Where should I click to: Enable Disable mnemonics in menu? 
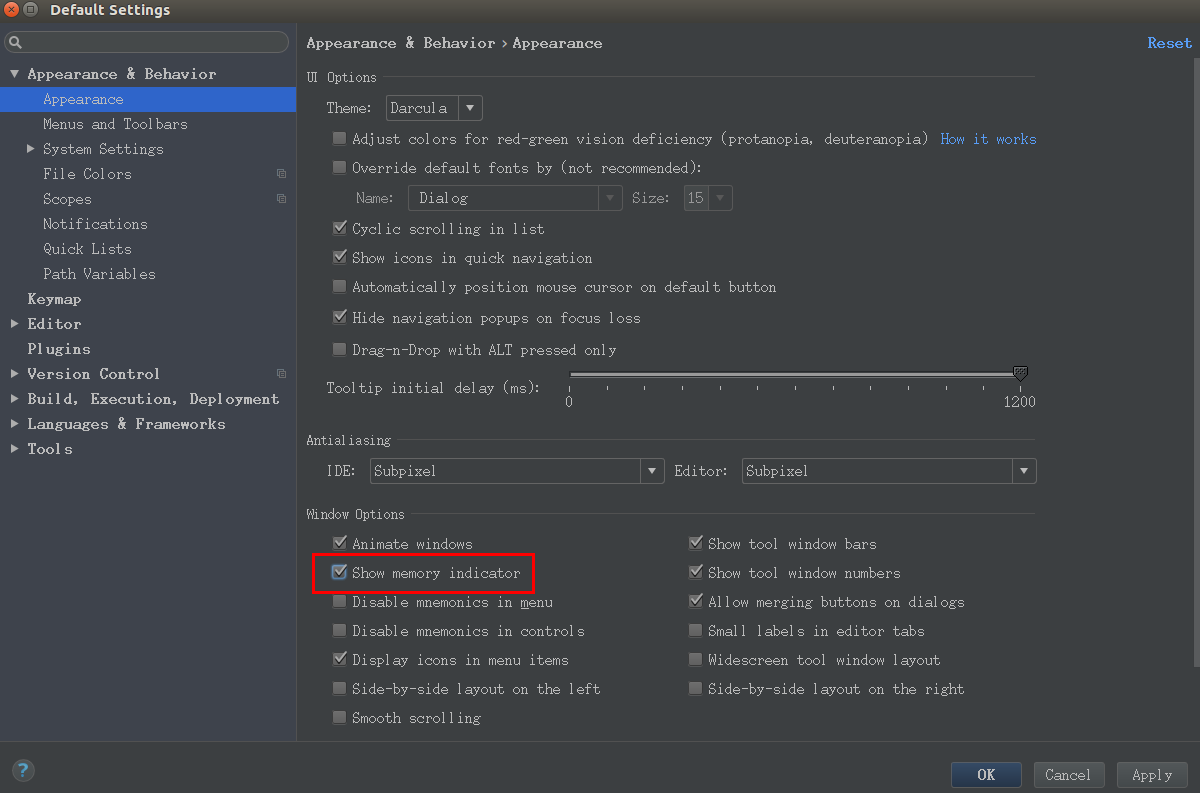click(340, 602)
